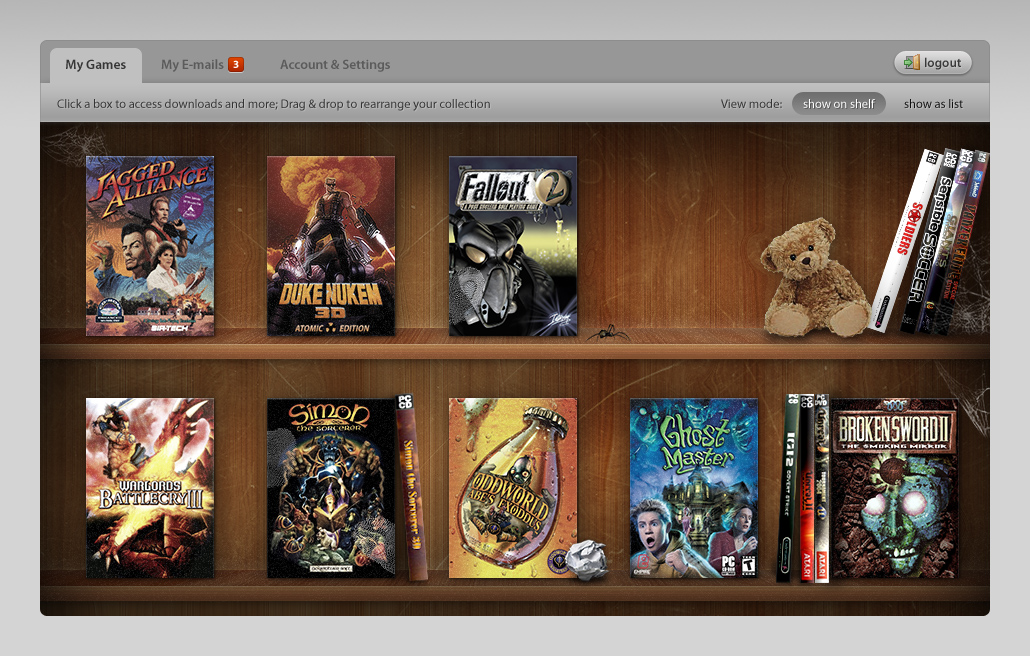
Task: Pick the IGI 2 Covert Strike spine
Action: (788, 488)
